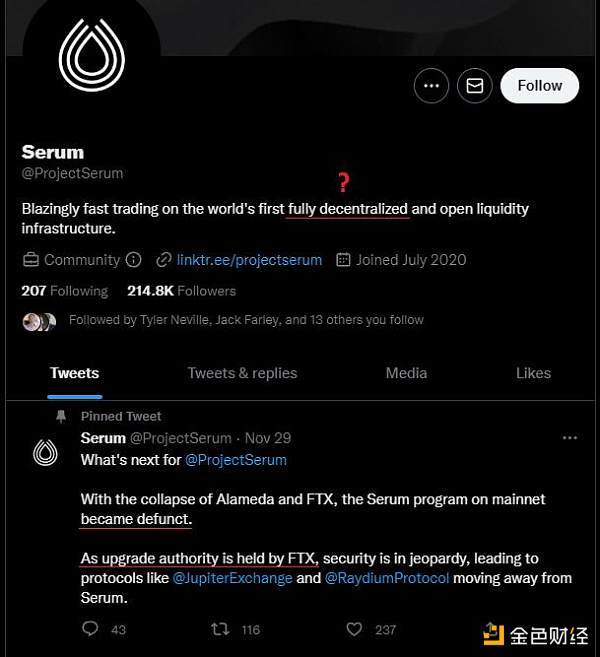
Task: Click the @RaydiumProtocol mention
Action: pos(387,578)
